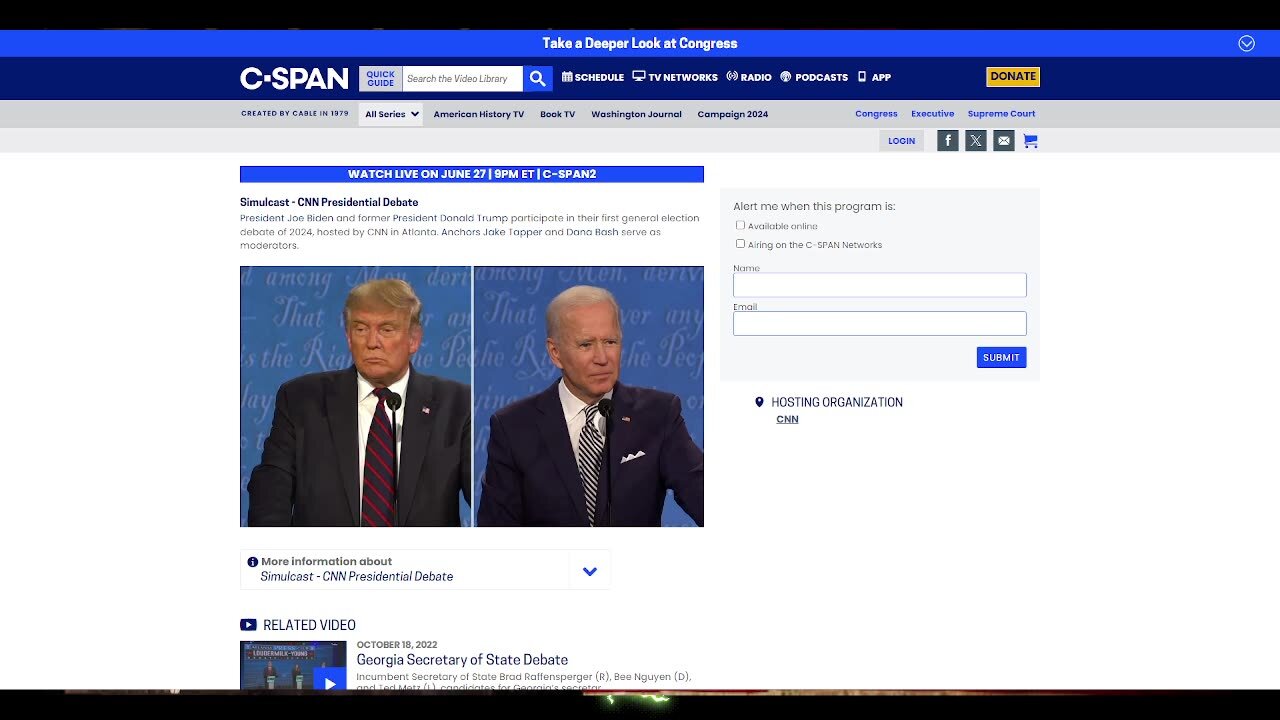The width and height of the screenshot is (1280, 720).
Task: Open the Executive link
Action: (x=933, y=114)
